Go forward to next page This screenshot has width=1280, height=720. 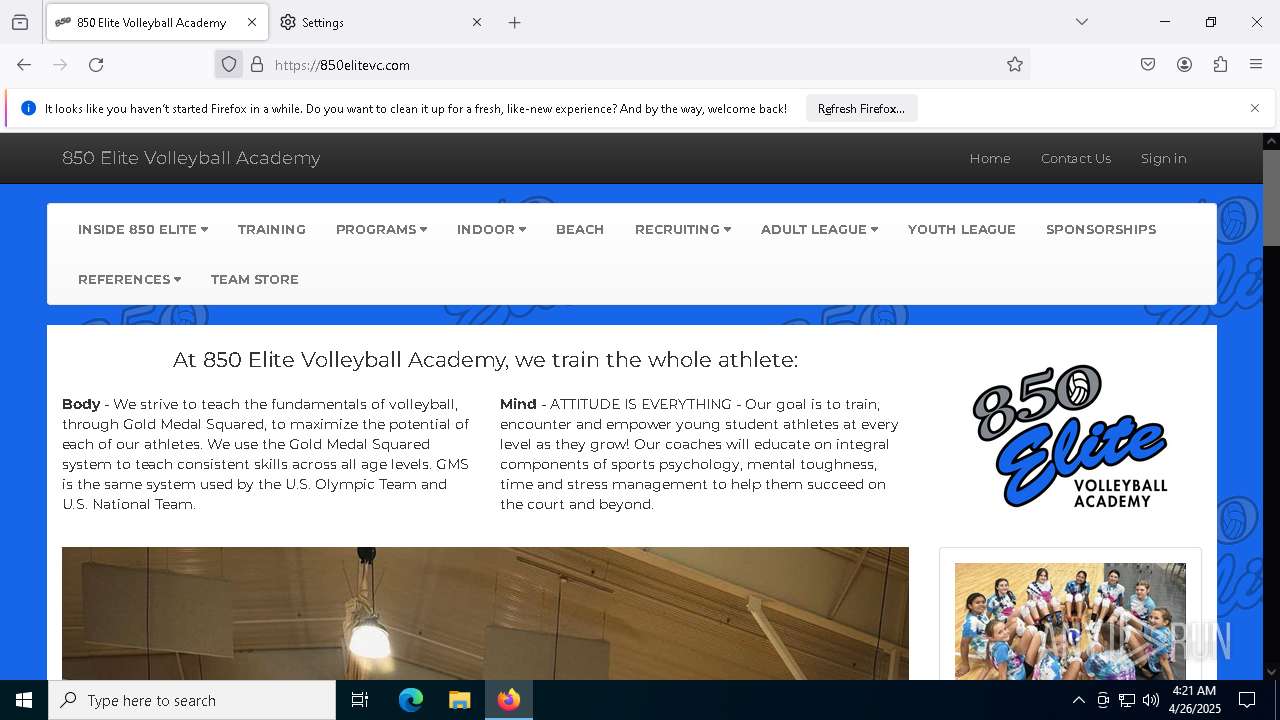pyautogui.click(x=60, y=65)
